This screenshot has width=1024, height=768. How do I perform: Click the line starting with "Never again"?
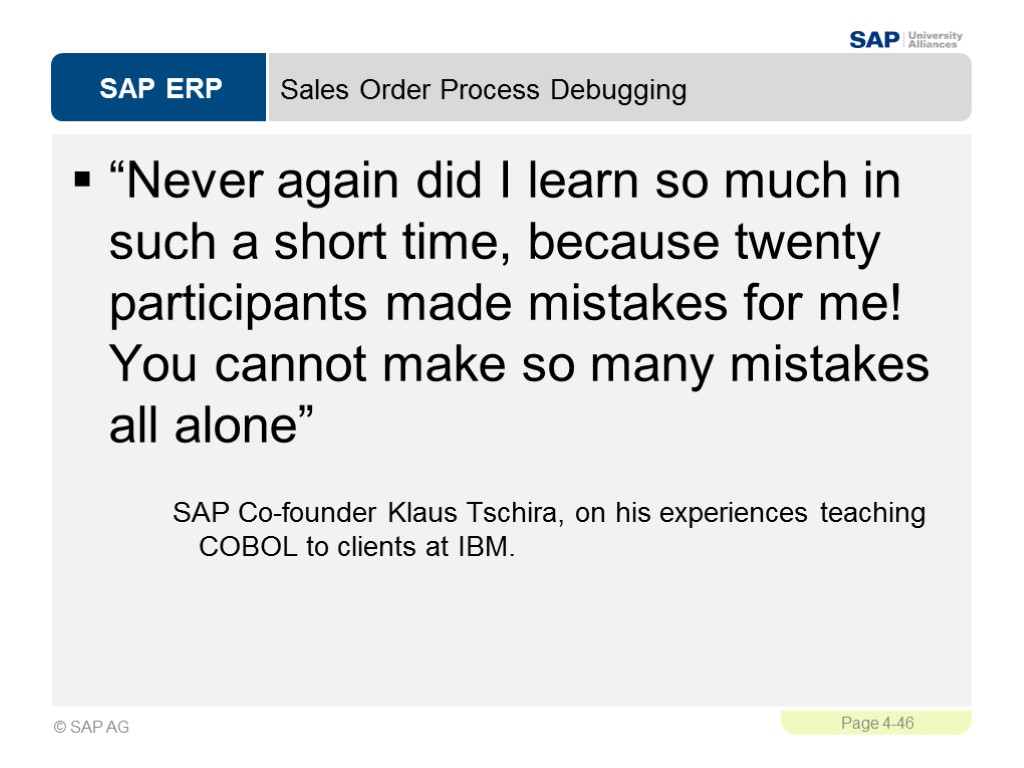pos(505,183)
